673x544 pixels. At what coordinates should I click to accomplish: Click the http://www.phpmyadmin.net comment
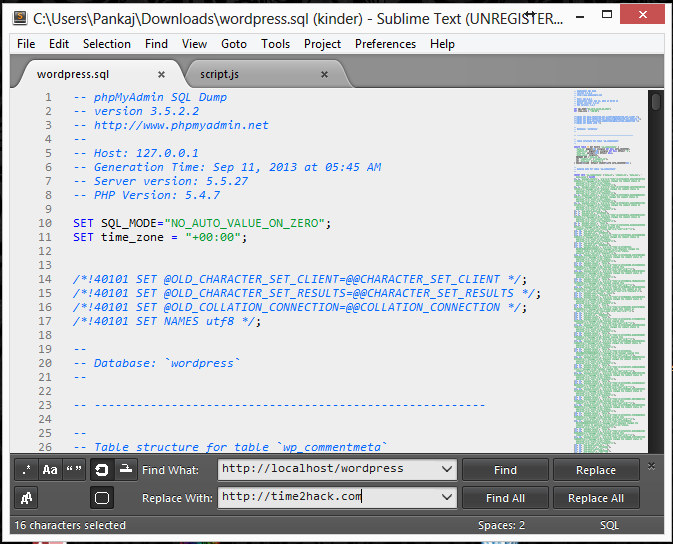[x=171, y=125]
